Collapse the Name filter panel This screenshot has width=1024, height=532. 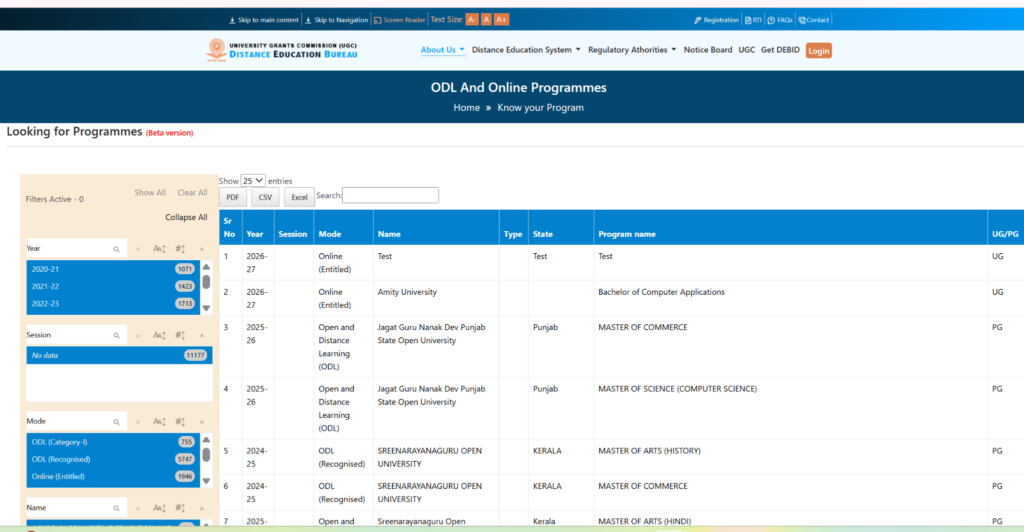(x=202, y=508)
